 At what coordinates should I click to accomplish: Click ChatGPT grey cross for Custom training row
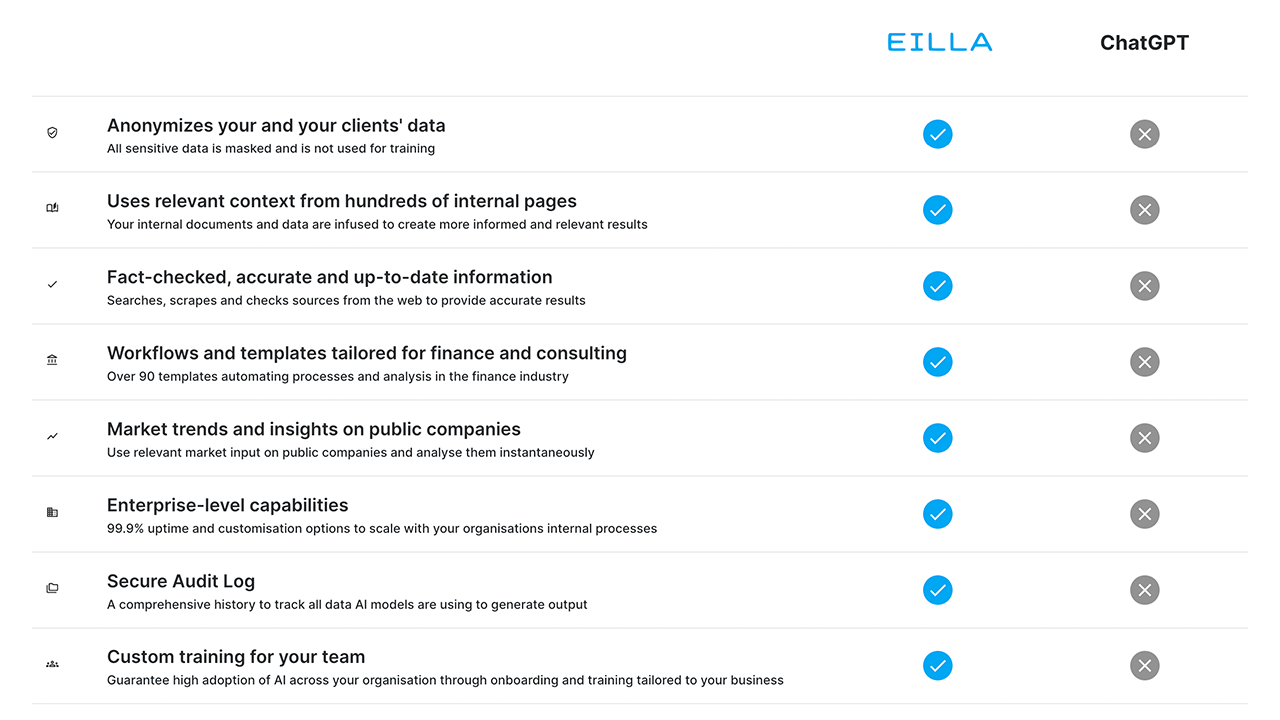click(x=1144, y=666)
